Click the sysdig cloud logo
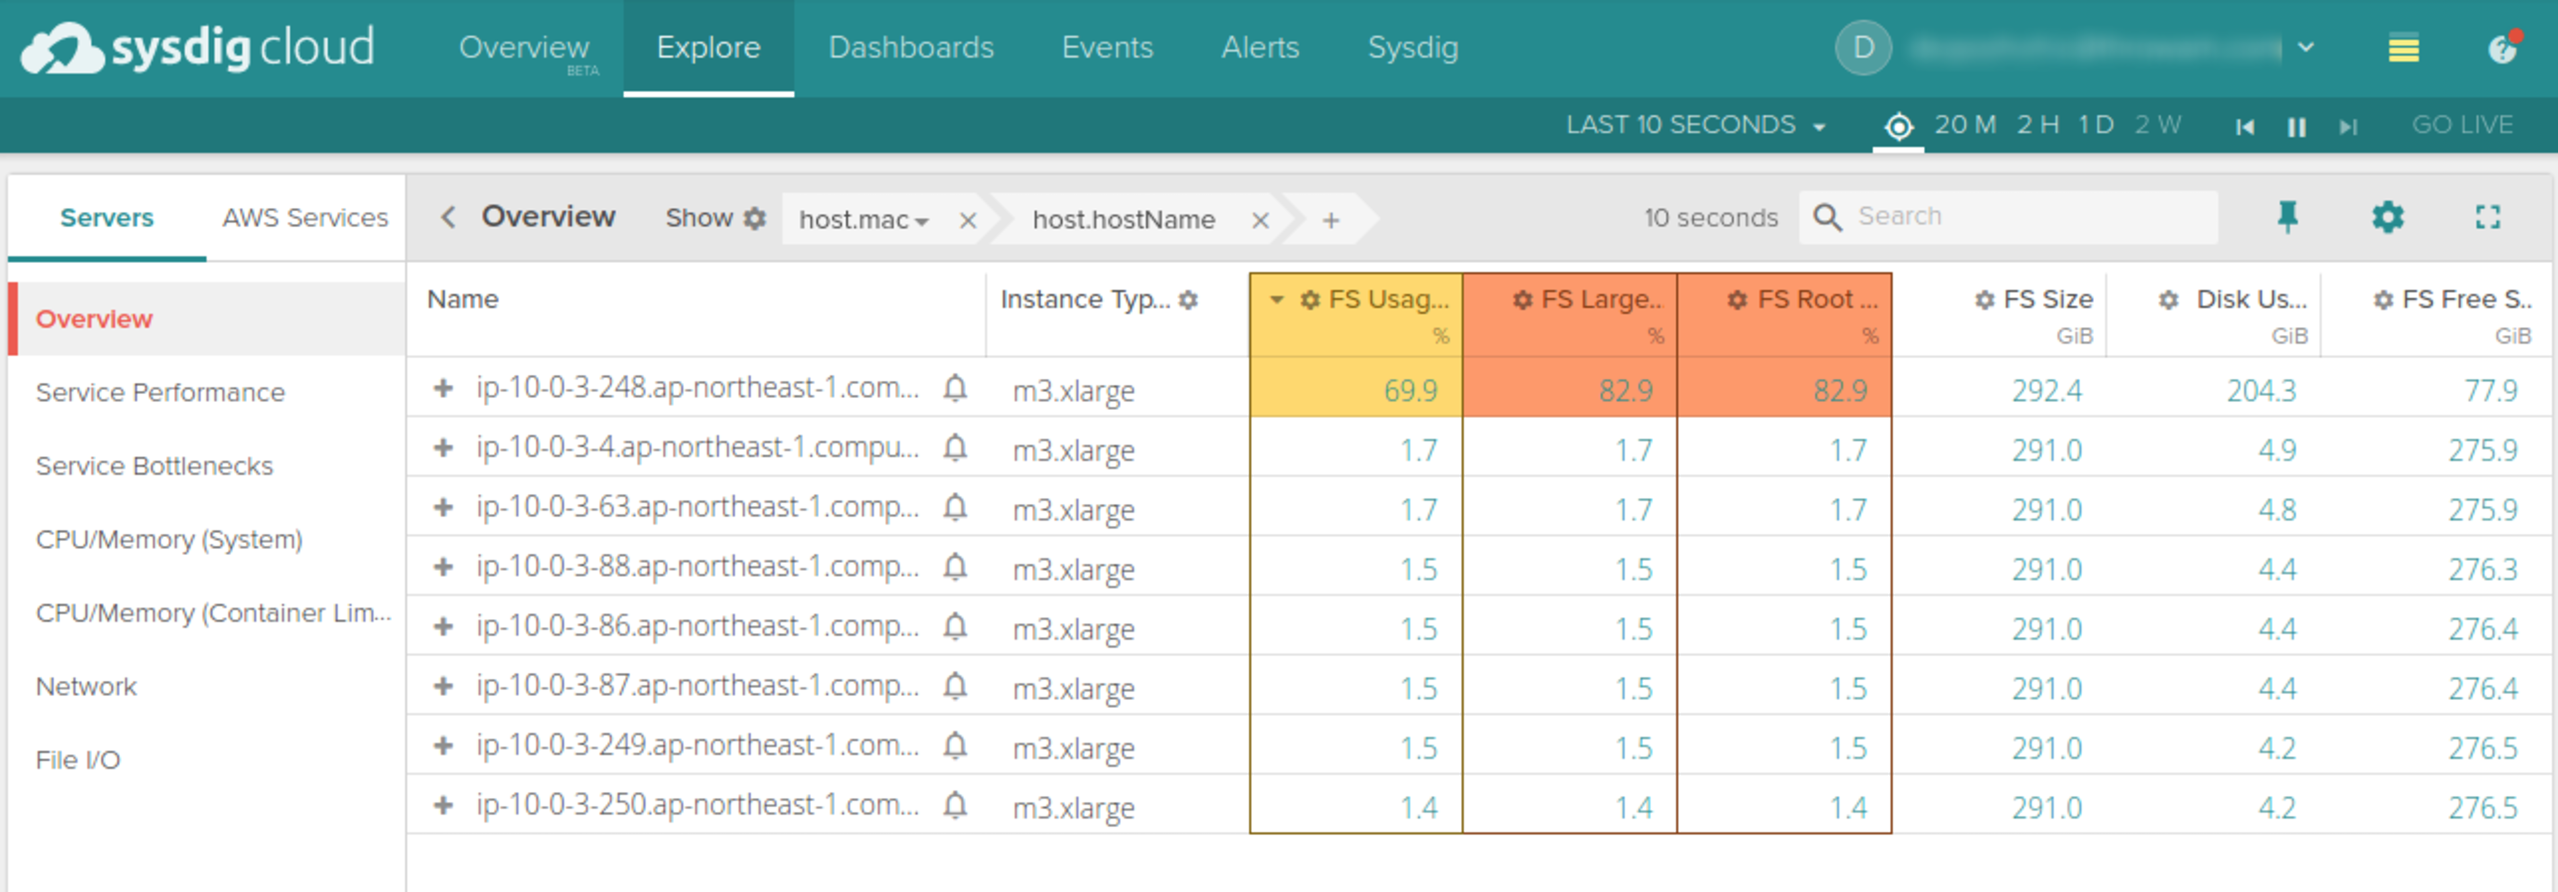 pos(198,48)
